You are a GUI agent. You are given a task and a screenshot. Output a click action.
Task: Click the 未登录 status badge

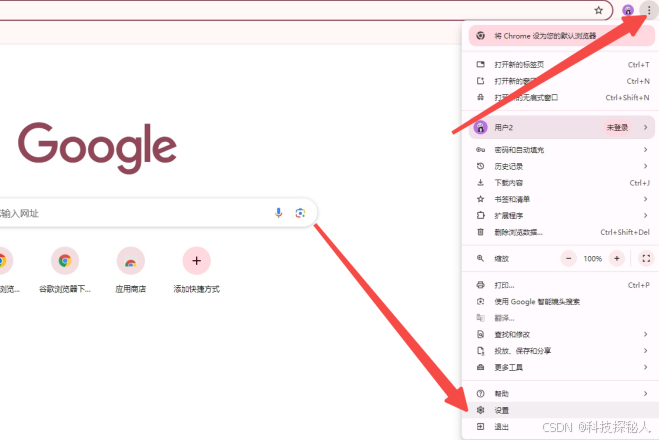[x=617, y=127]
